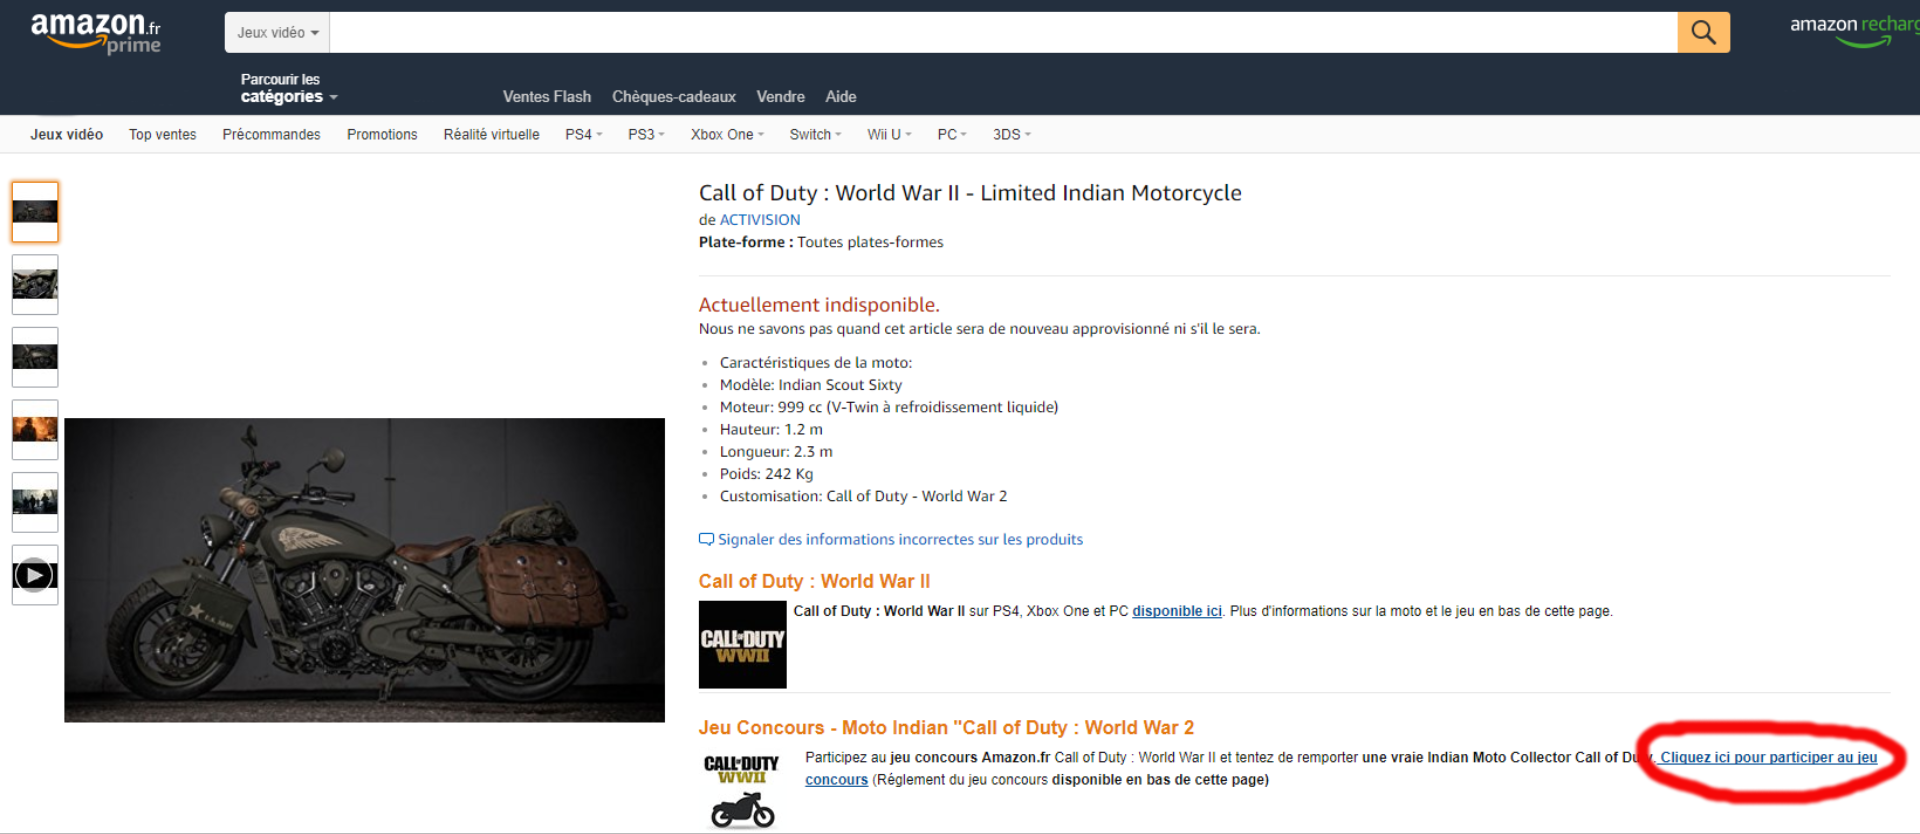Click the 'disponible ici' link

pos(1177,611)
